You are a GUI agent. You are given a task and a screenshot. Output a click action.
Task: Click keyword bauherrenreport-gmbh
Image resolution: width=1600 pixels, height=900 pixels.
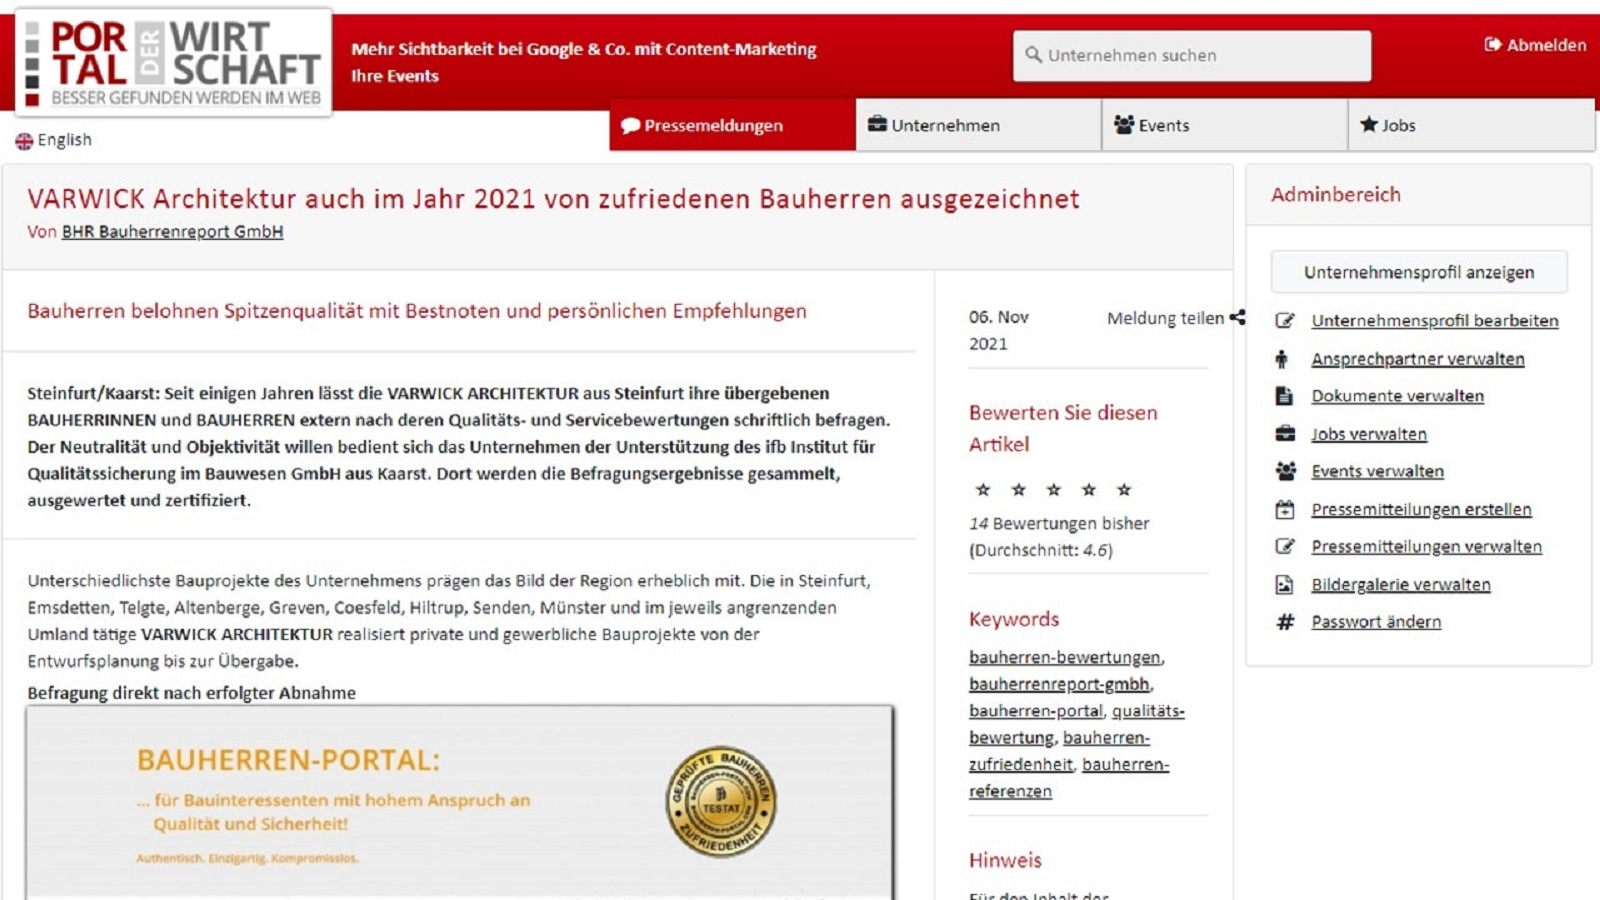click(1059, 684)
